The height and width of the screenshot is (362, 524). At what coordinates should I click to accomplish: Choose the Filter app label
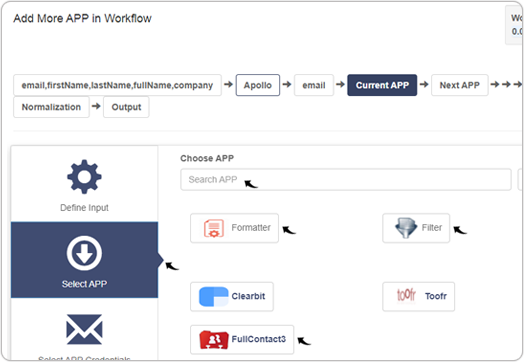(x=432, y=228)
